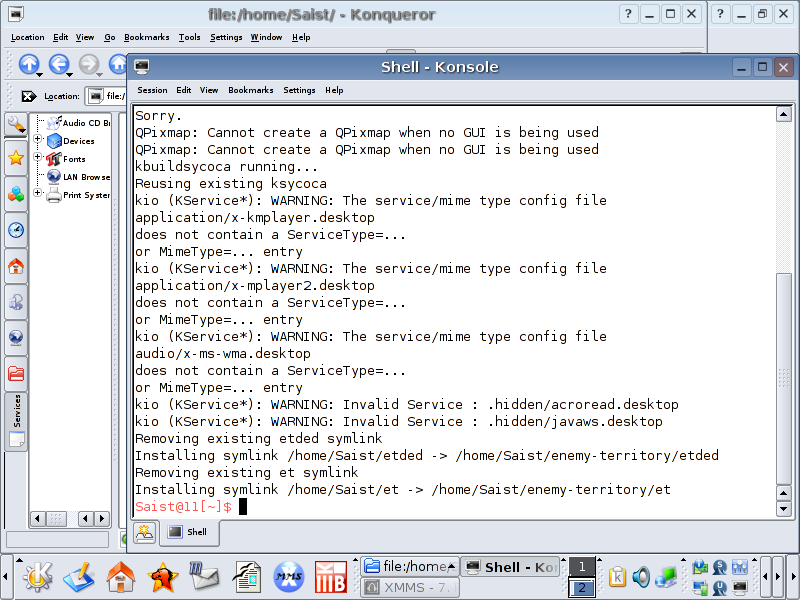This screenshot has width=800, height=600.
Task: Expand the Devices tree node
Action: 38,140
